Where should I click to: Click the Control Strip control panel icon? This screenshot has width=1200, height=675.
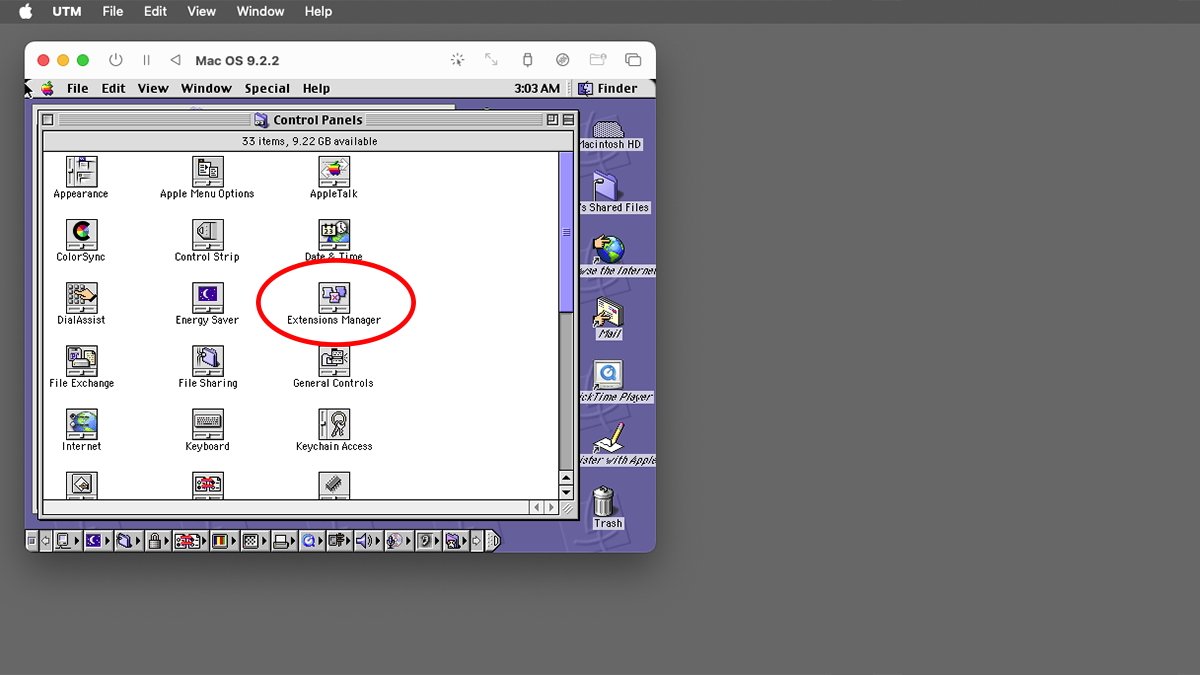[208, 235]
